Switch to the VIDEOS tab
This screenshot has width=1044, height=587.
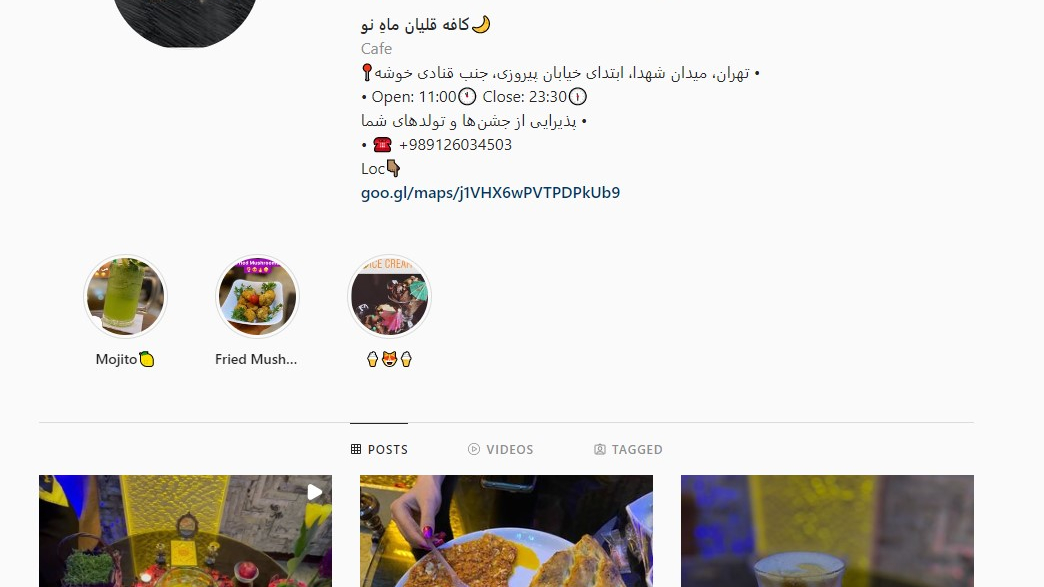[x=501, y=449]
